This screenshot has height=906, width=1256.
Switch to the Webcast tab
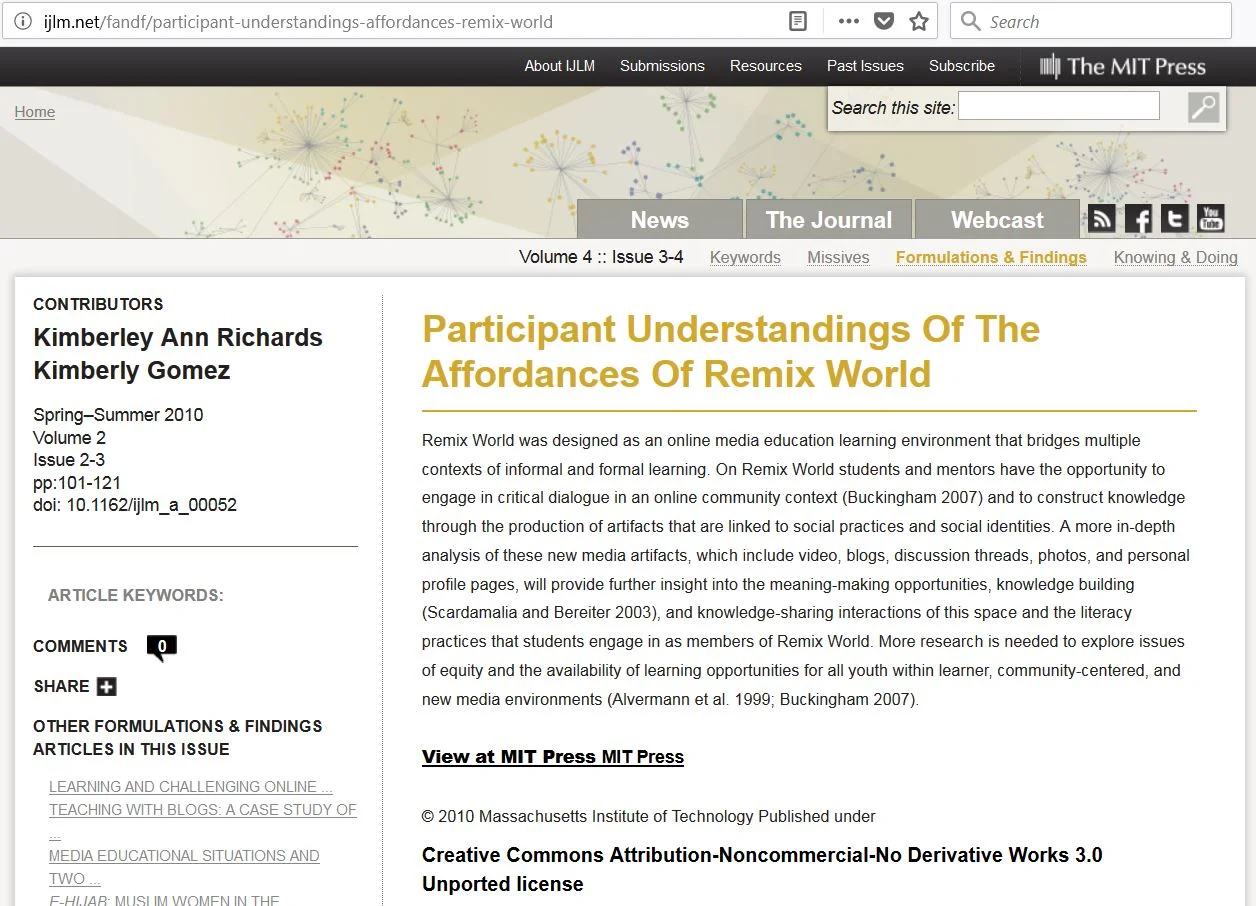[x=996, y=219]
